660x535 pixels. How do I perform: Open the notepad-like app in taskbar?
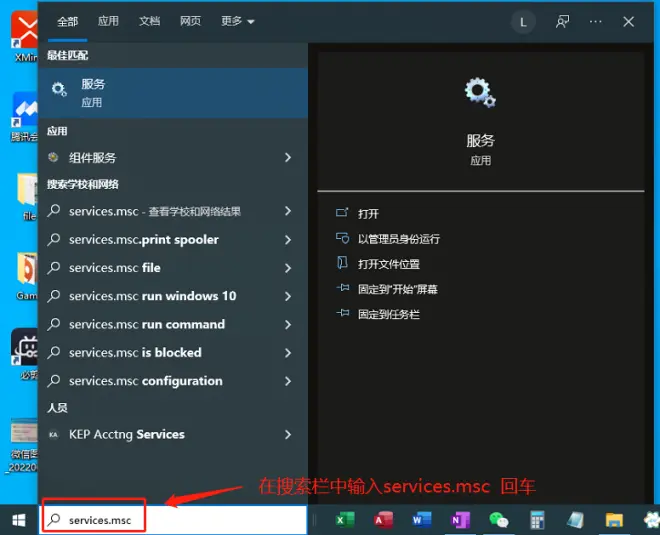coord(575,520)
